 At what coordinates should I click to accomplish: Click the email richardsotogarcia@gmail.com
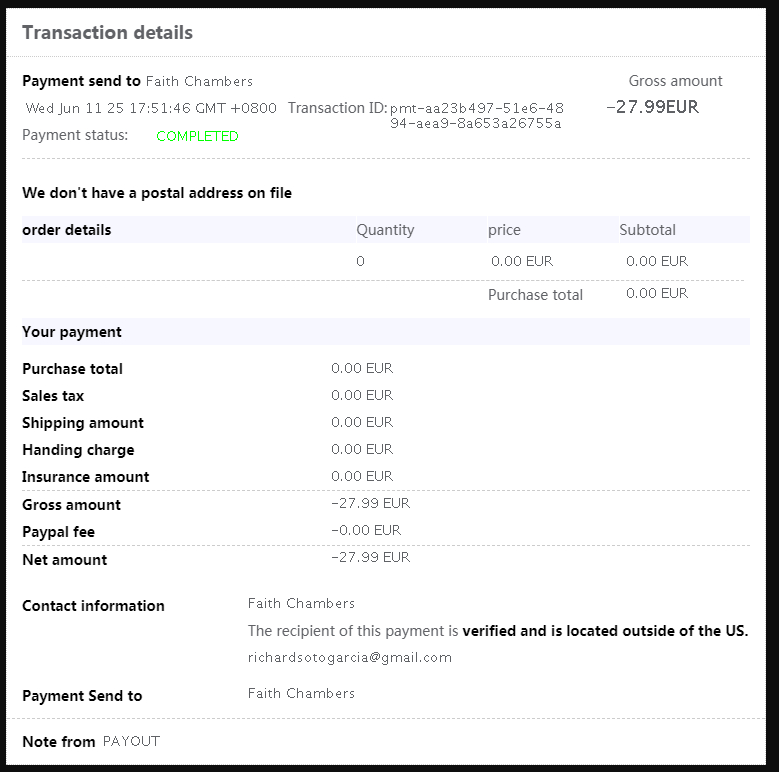click(x=350, y=657)
